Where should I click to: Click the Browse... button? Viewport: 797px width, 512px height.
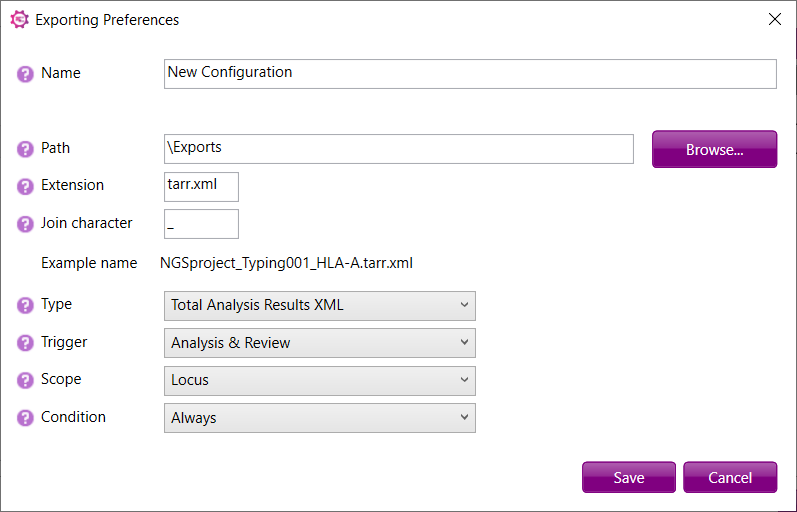point(715,149)
